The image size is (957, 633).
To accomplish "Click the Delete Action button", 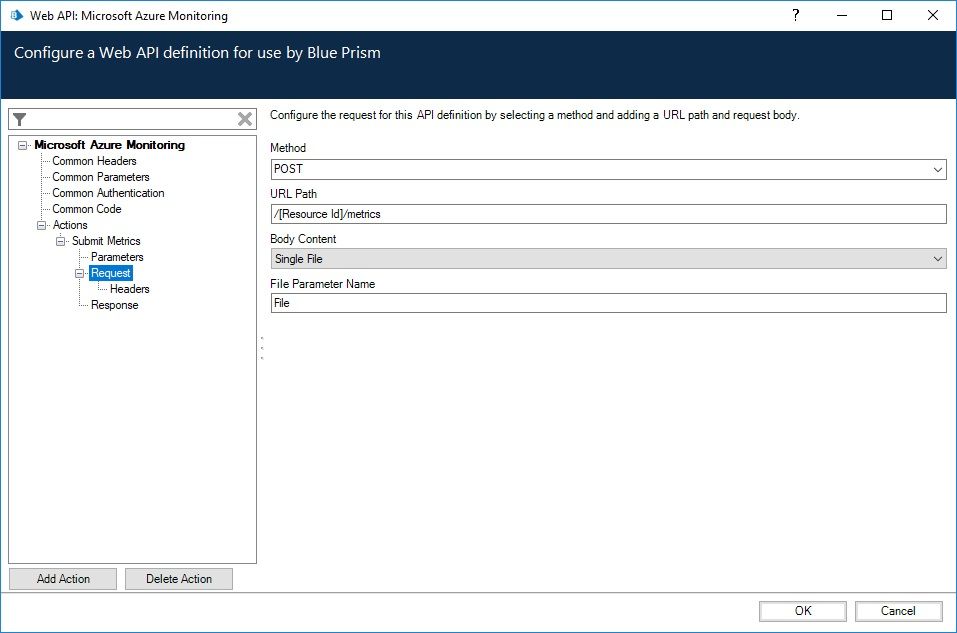I will (x=179, y=579).
